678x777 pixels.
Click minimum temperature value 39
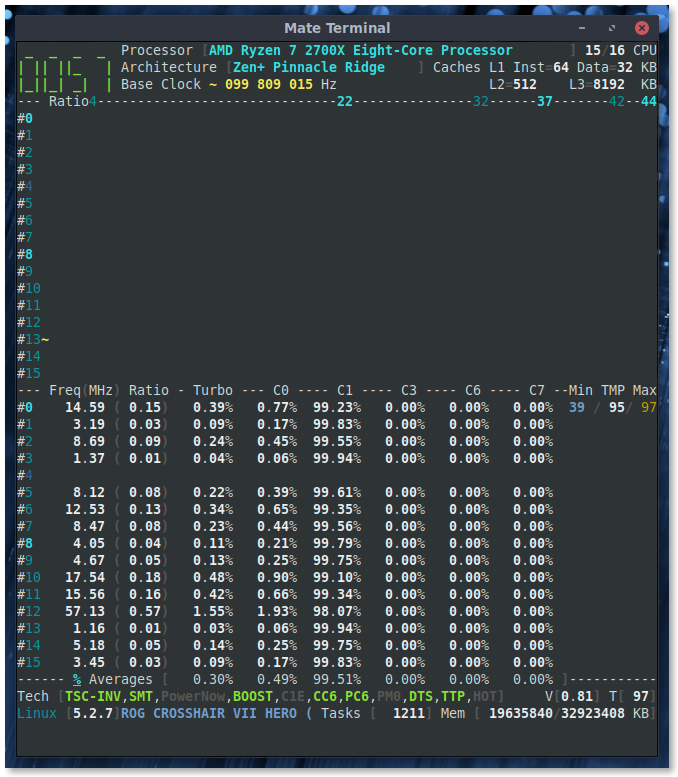[576, 407]
